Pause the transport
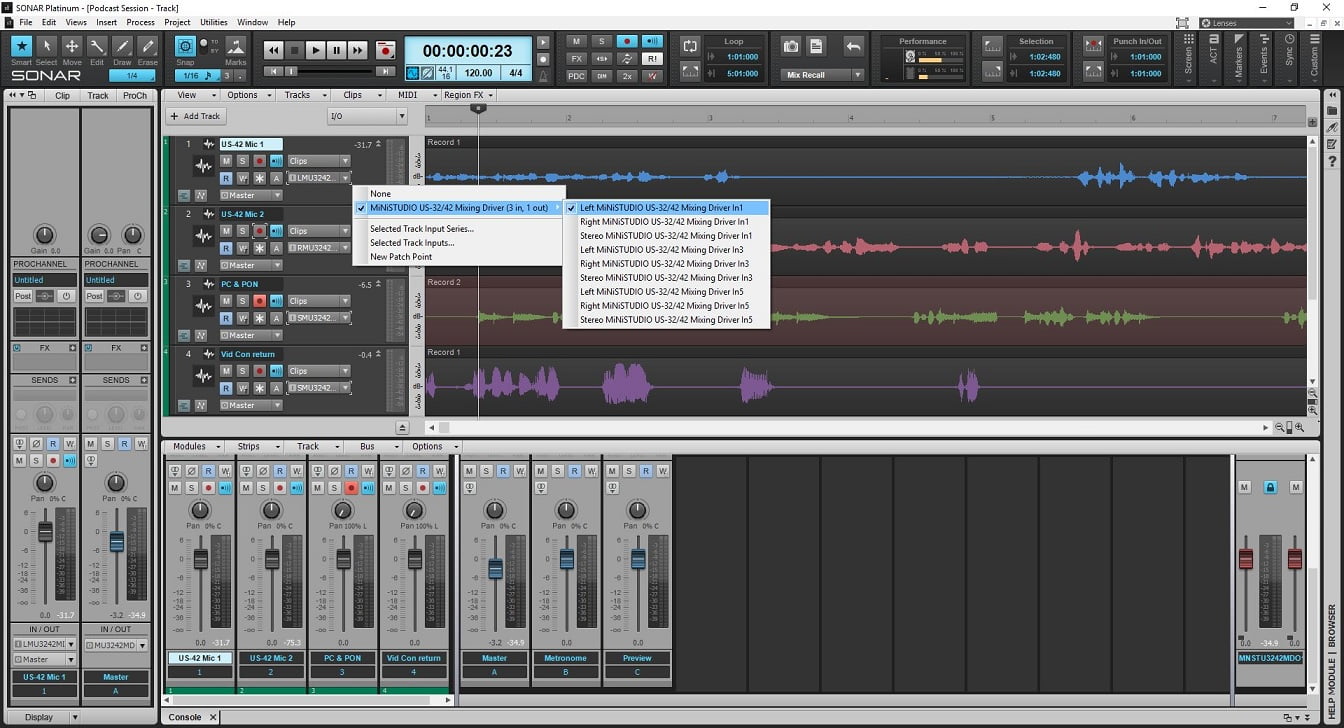This screenshot has width=1344, height=728. pos(336,50)
